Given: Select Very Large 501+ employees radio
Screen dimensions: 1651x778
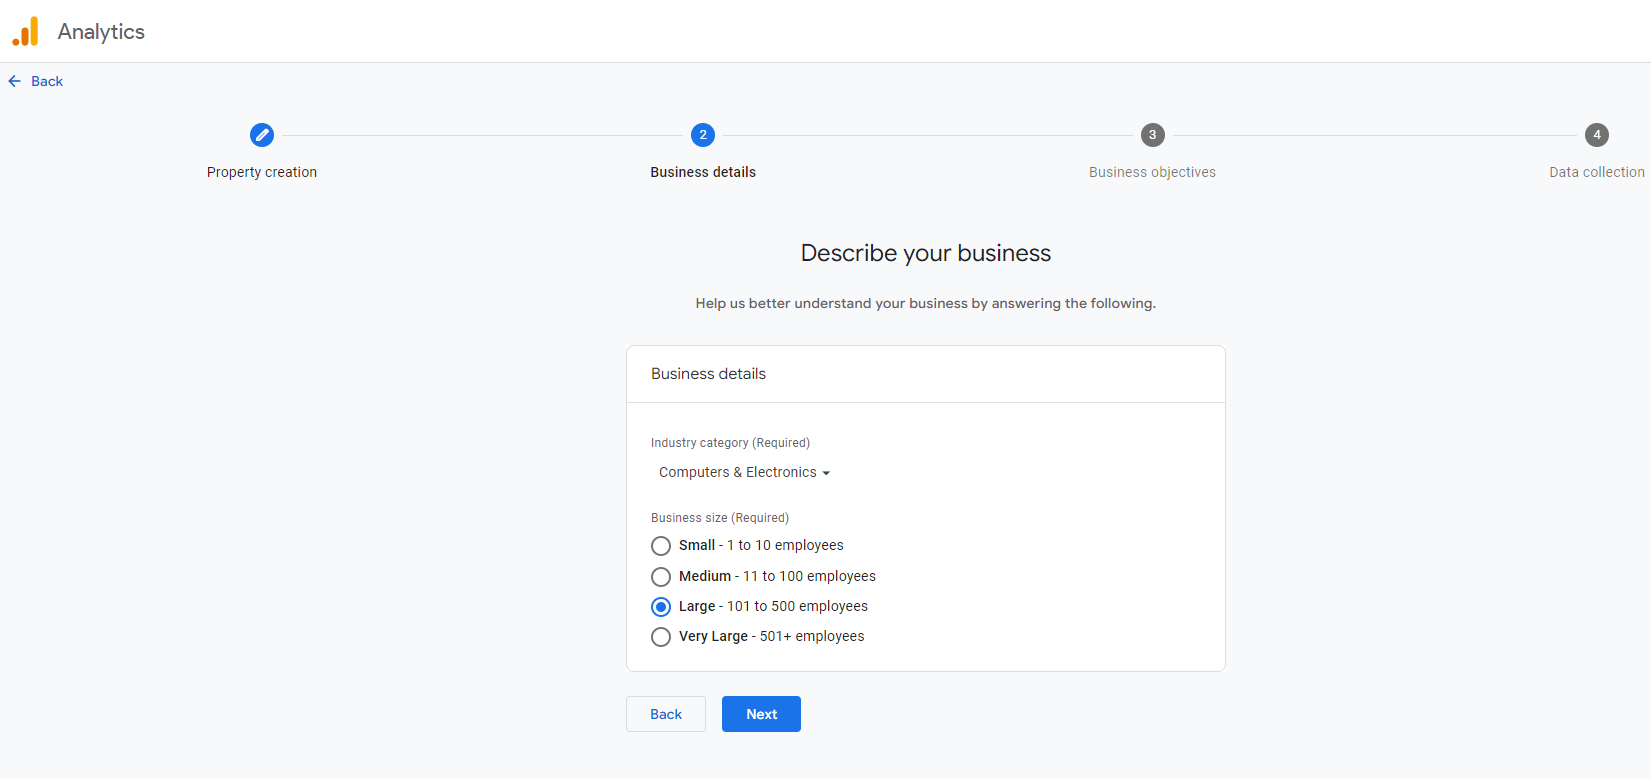Looking at the screenshot, I should click(x=661, y=637).
